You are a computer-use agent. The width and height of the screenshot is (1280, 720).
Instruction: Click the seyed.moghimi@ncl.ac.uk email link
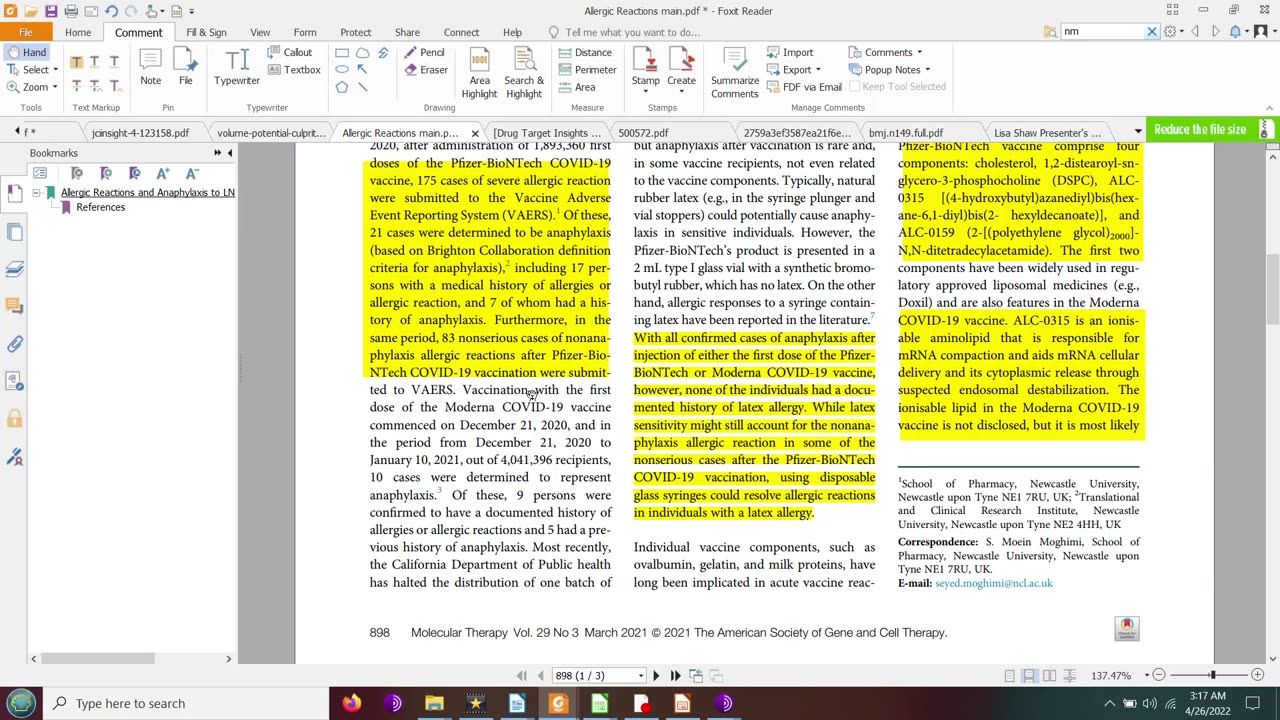pos(994,583)
